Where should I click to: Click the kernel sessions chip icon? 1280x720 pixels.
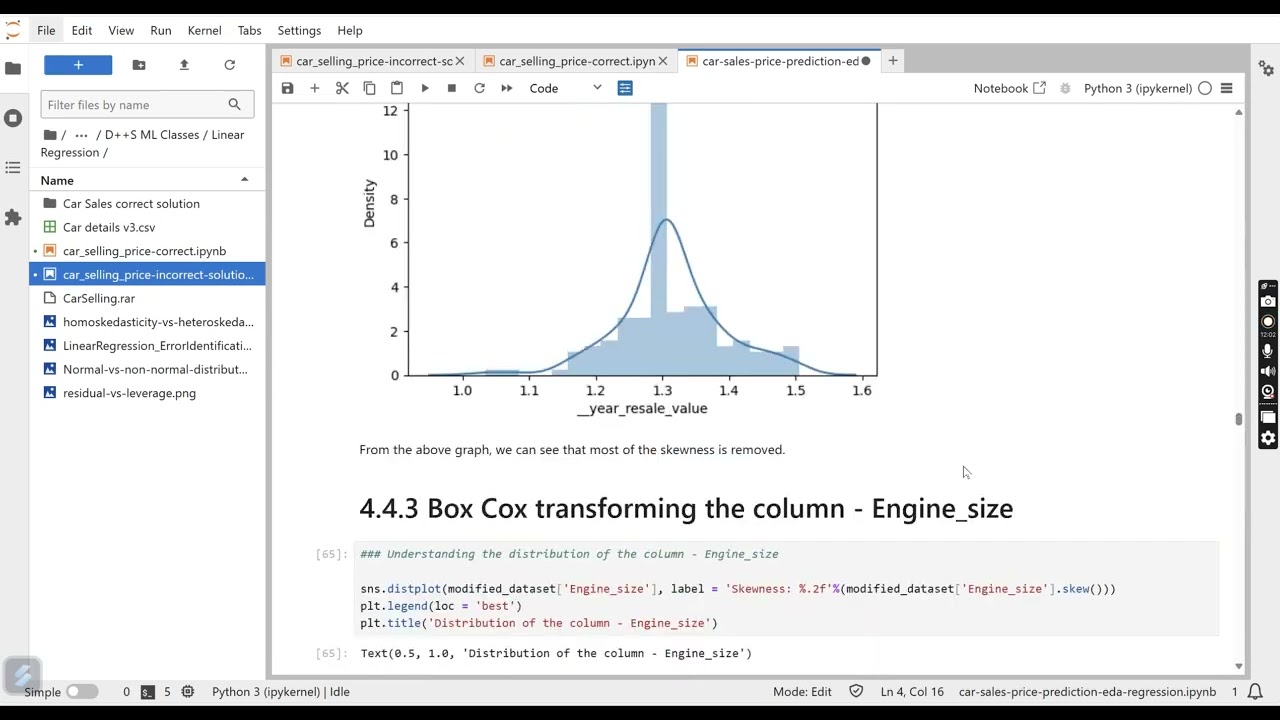(188, 691)
